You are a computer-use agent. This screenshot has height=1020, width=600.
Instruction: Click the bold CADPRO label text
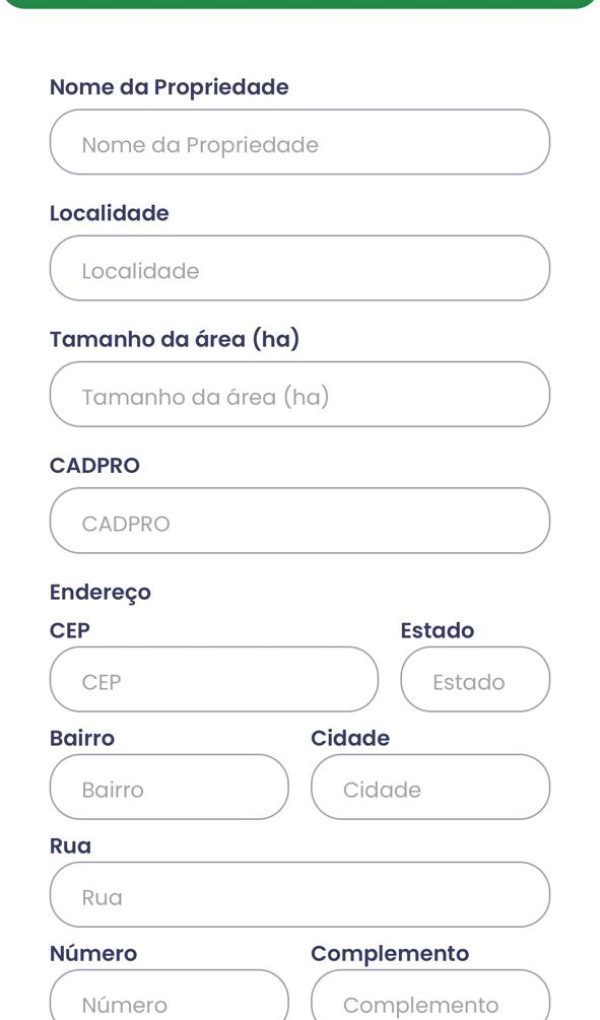[95, 466]
